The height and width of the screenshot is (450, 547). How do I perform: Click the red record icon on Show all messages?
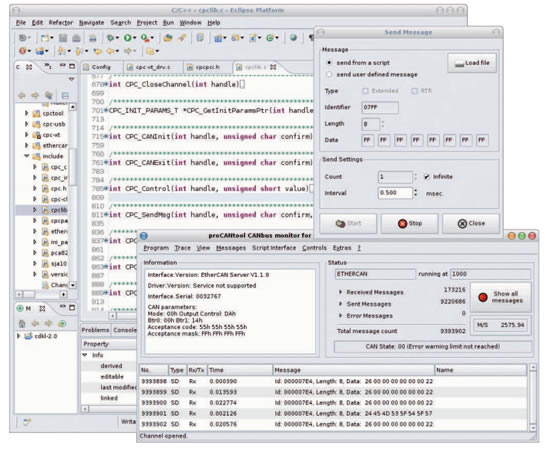(x=483, y=297)
